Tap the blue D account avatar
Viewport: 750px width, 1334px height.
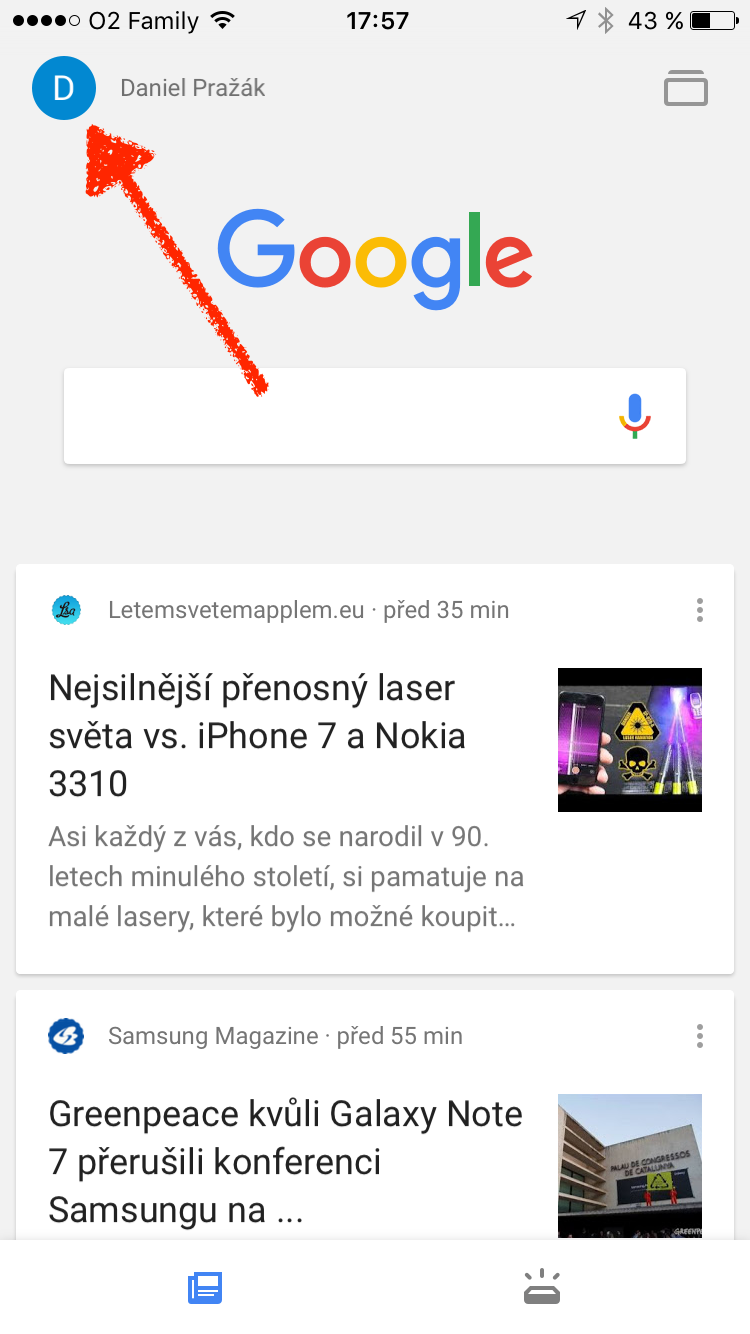tap(64, 88)
